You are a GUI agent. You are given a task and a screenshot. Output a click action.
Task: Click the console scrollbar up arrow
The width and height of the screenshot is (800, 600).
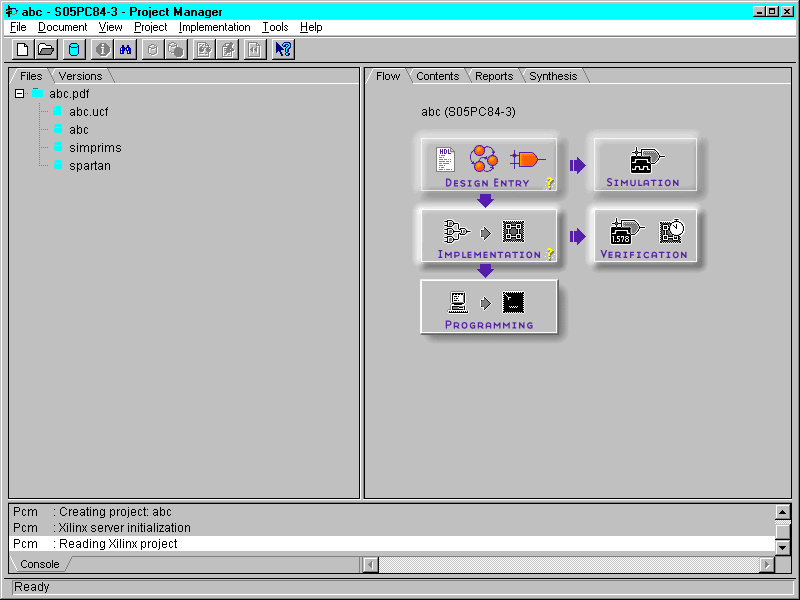point(783,511)
